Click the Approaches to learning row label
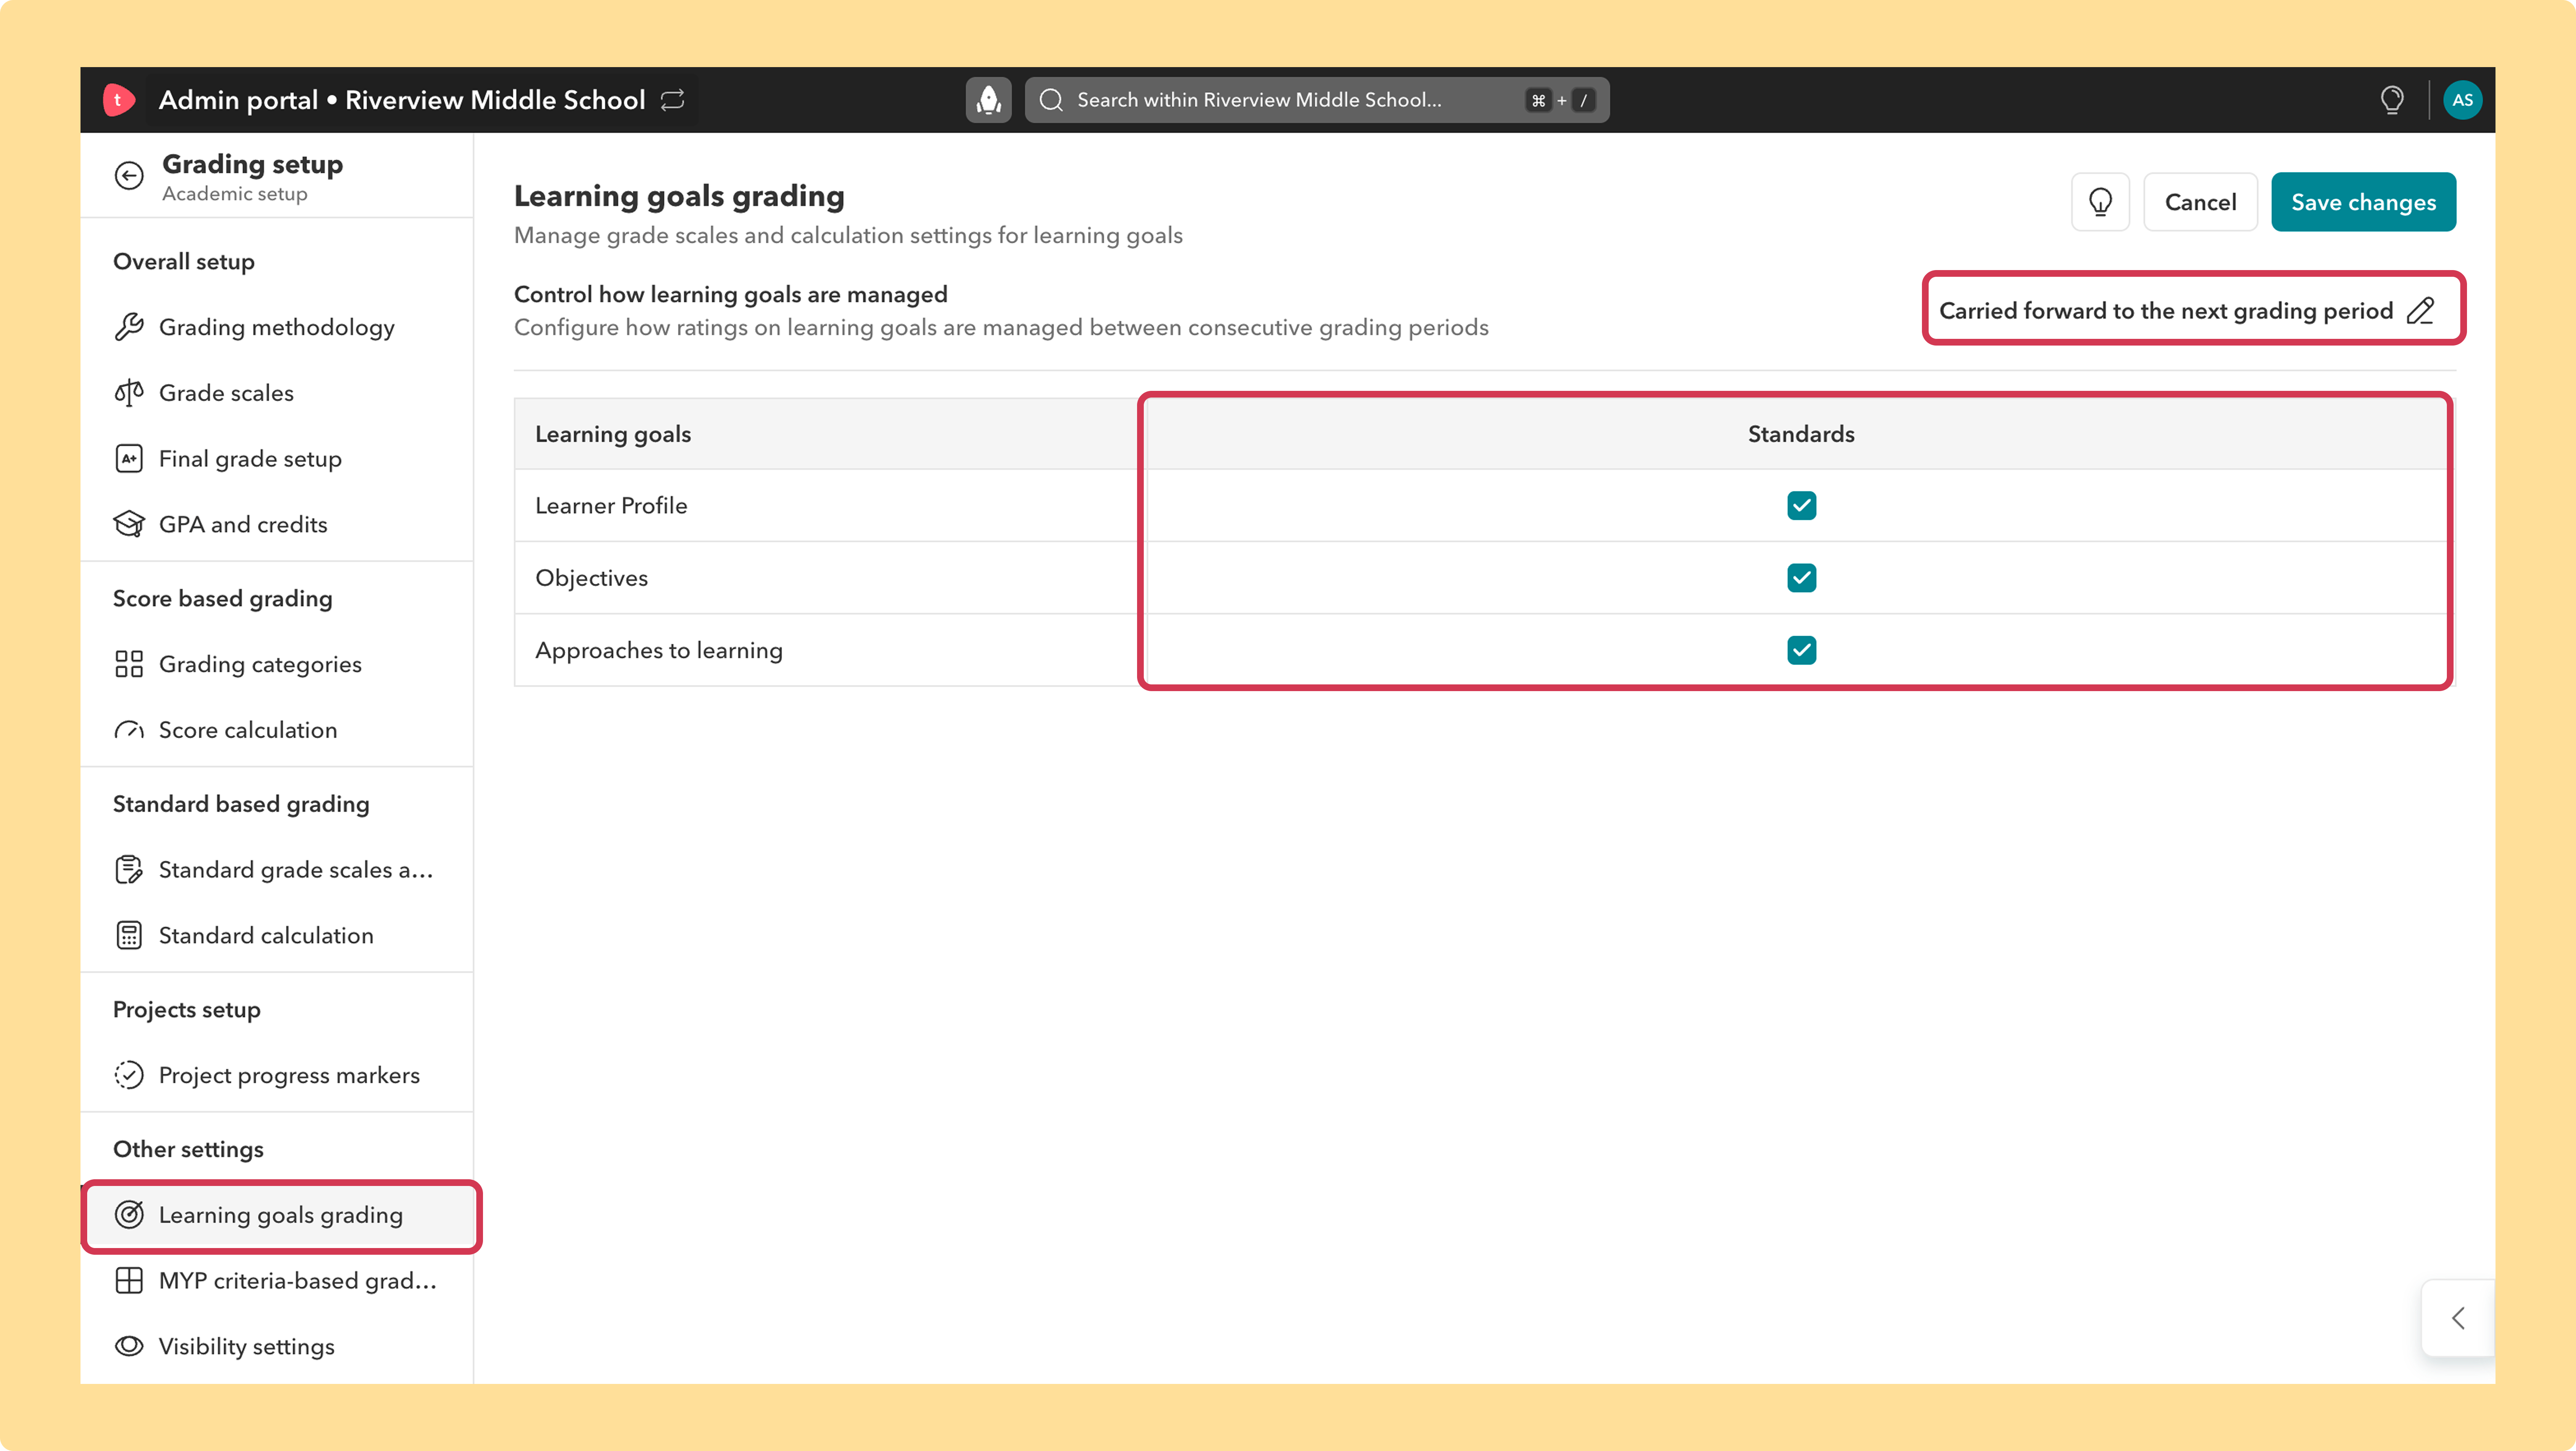Image resolution: width=2576 pixels, height=1451 pixels. (x=659, y=650)
